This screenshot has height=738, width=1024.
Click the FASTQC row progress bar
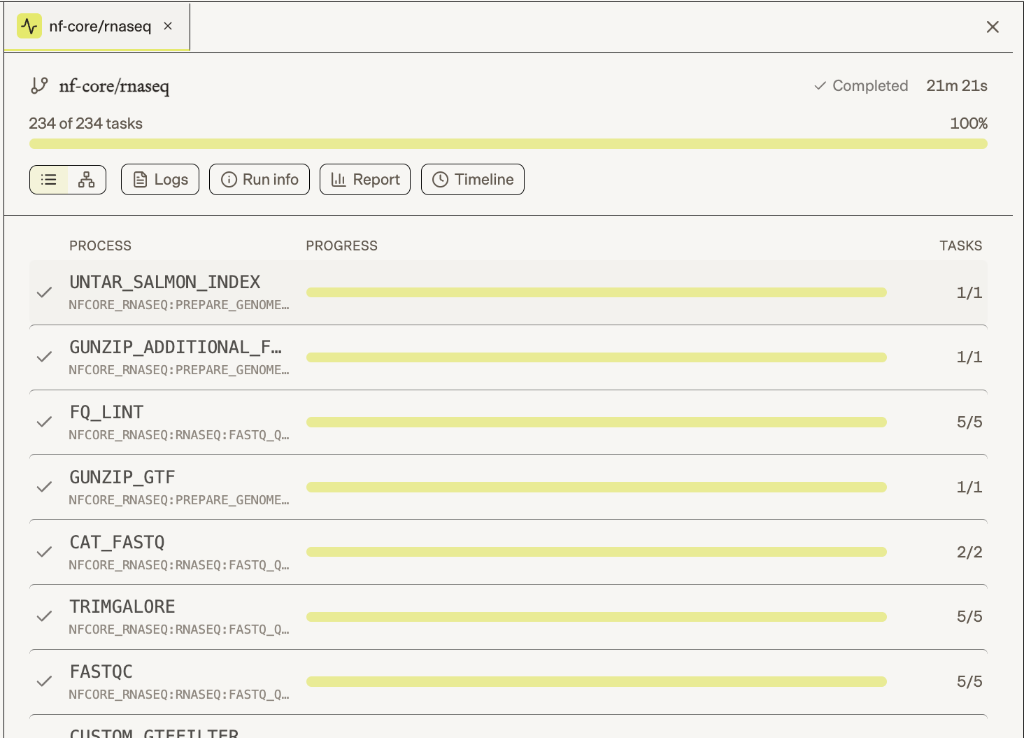point(596,682)
